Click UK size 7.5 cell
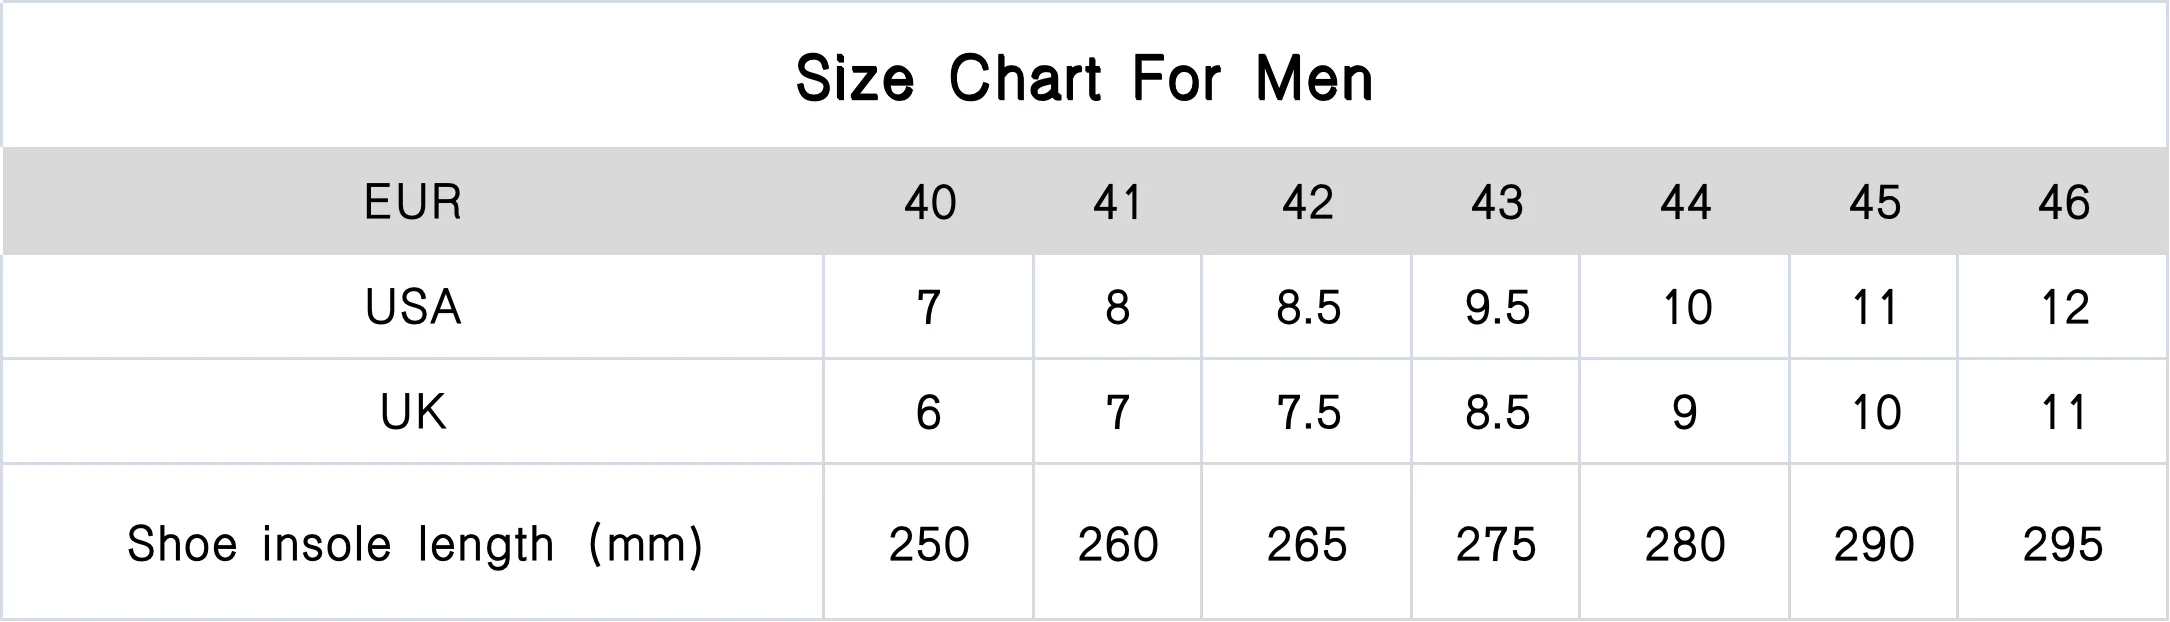 1308,412
